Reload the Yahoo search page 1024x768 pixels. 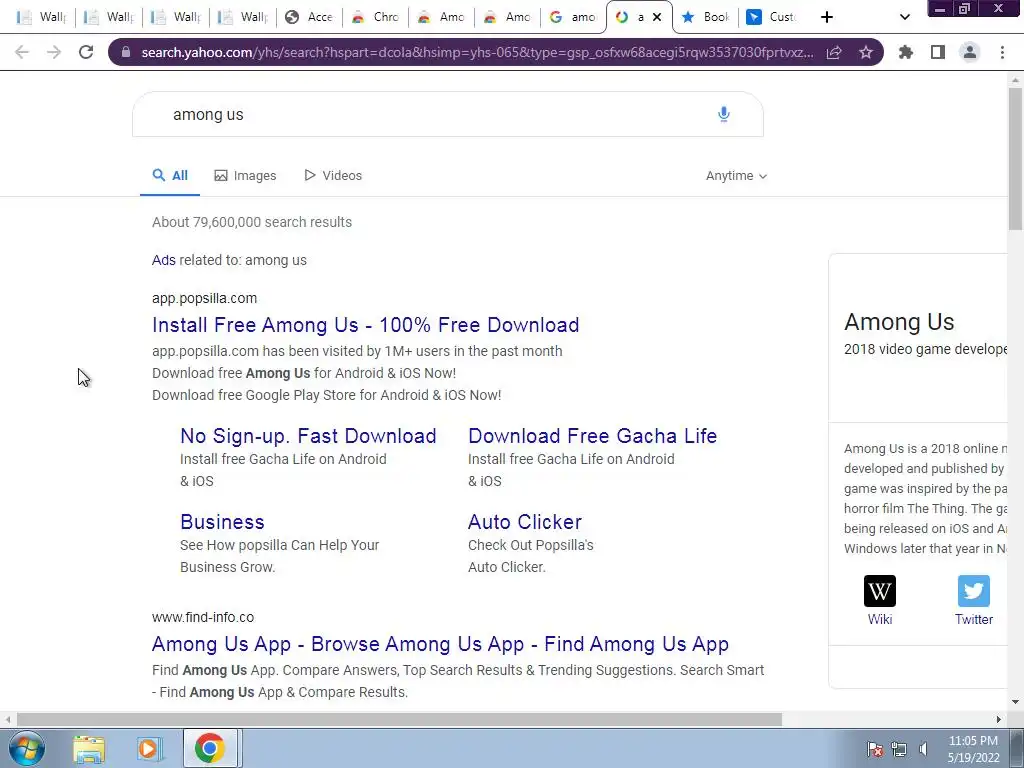[x=86, y=52]
